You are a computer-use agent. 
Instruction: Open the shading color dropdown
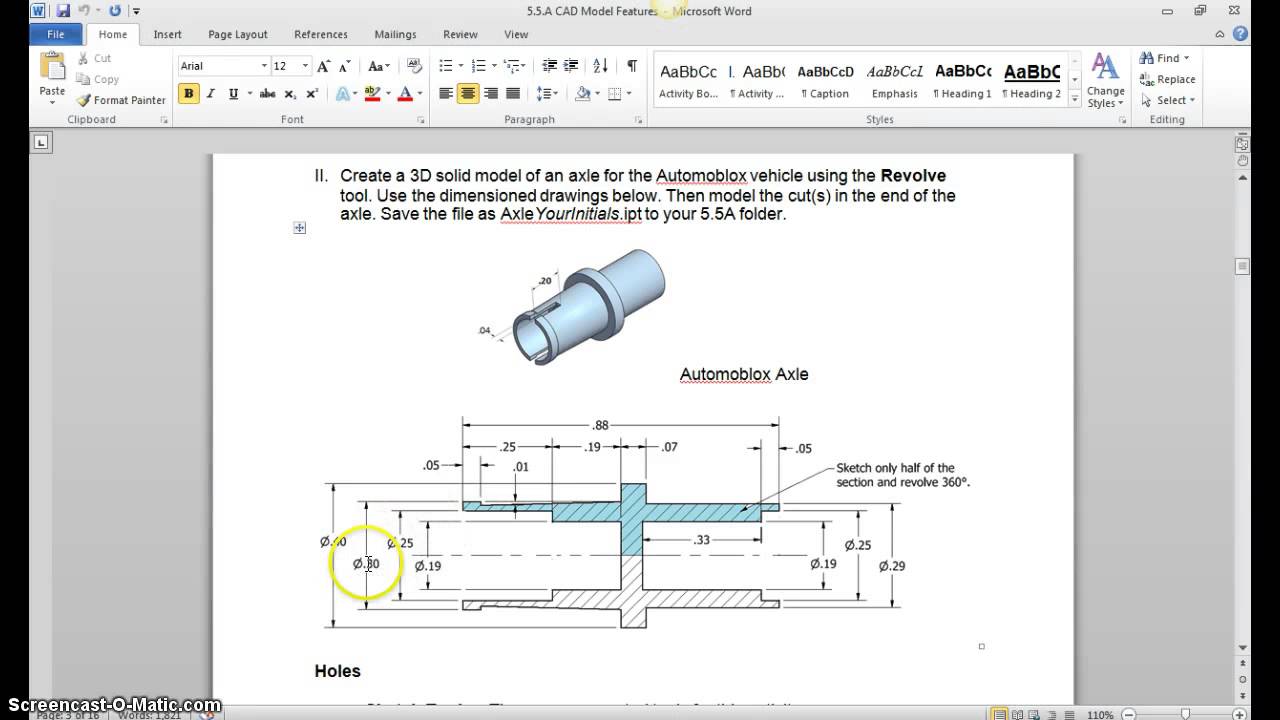[x=598, y=94]
